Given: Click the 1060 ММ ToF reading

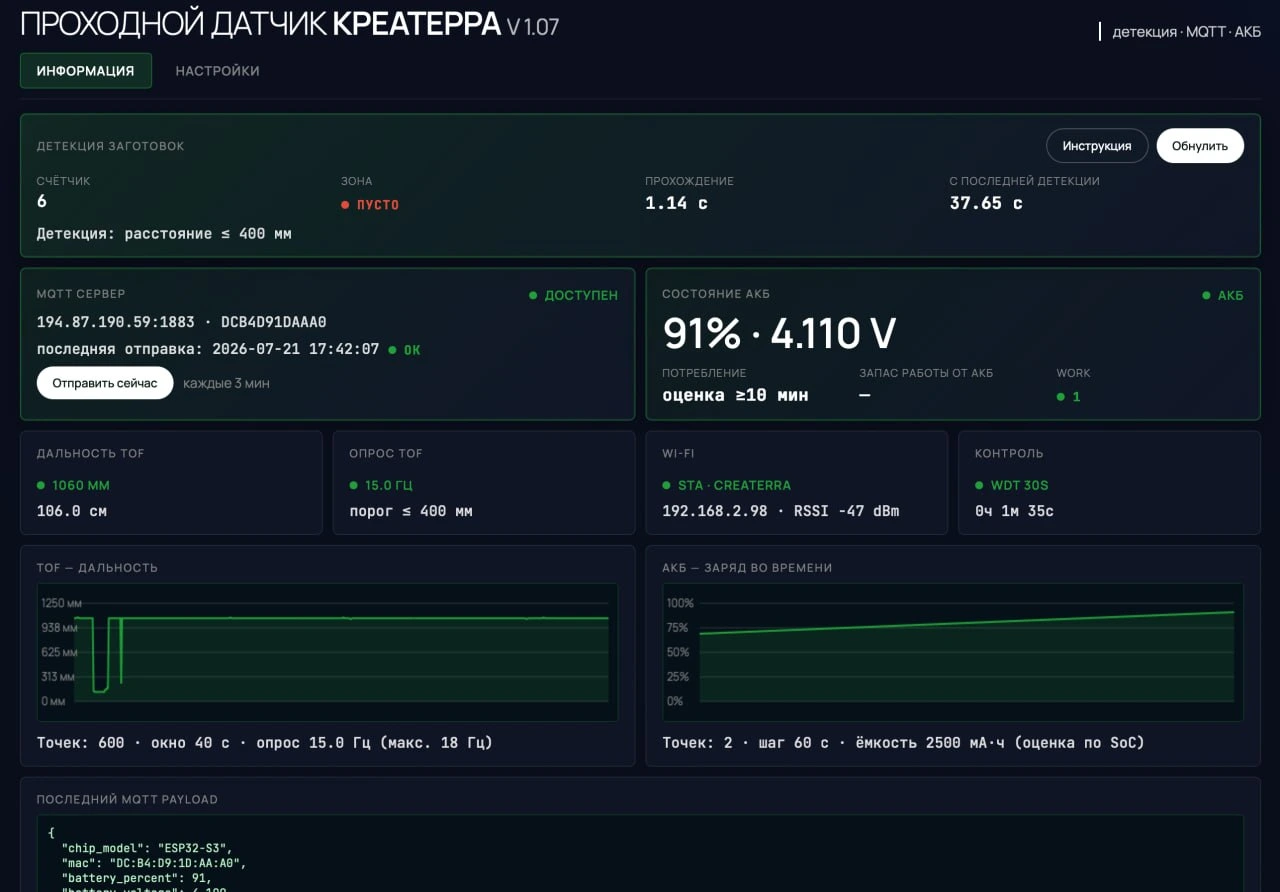Looking at the screenshot, I should [73, 485].
